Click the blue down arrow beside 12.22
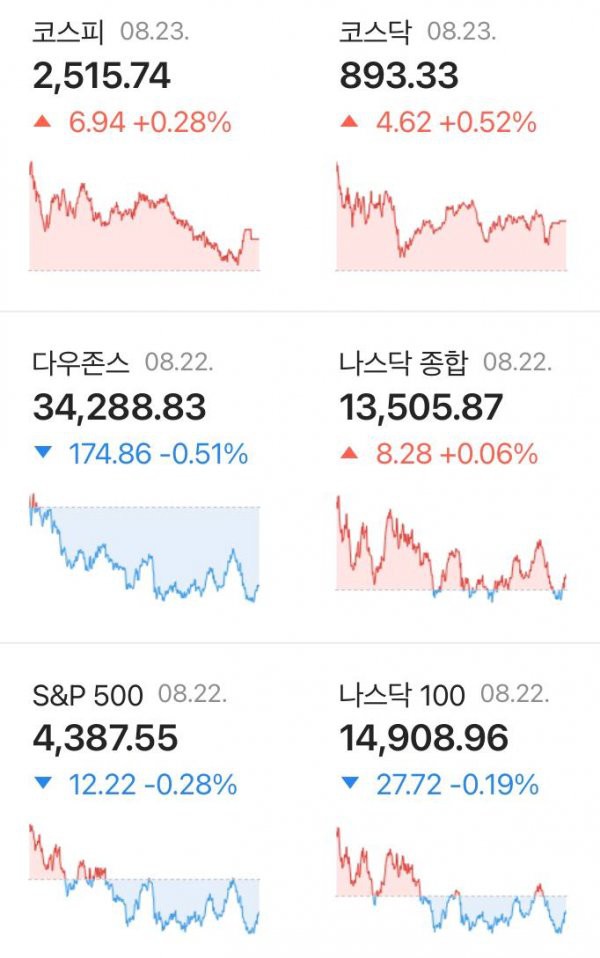Image resolution: width=600 pixels, height=958 pixels. coord(43,783)
